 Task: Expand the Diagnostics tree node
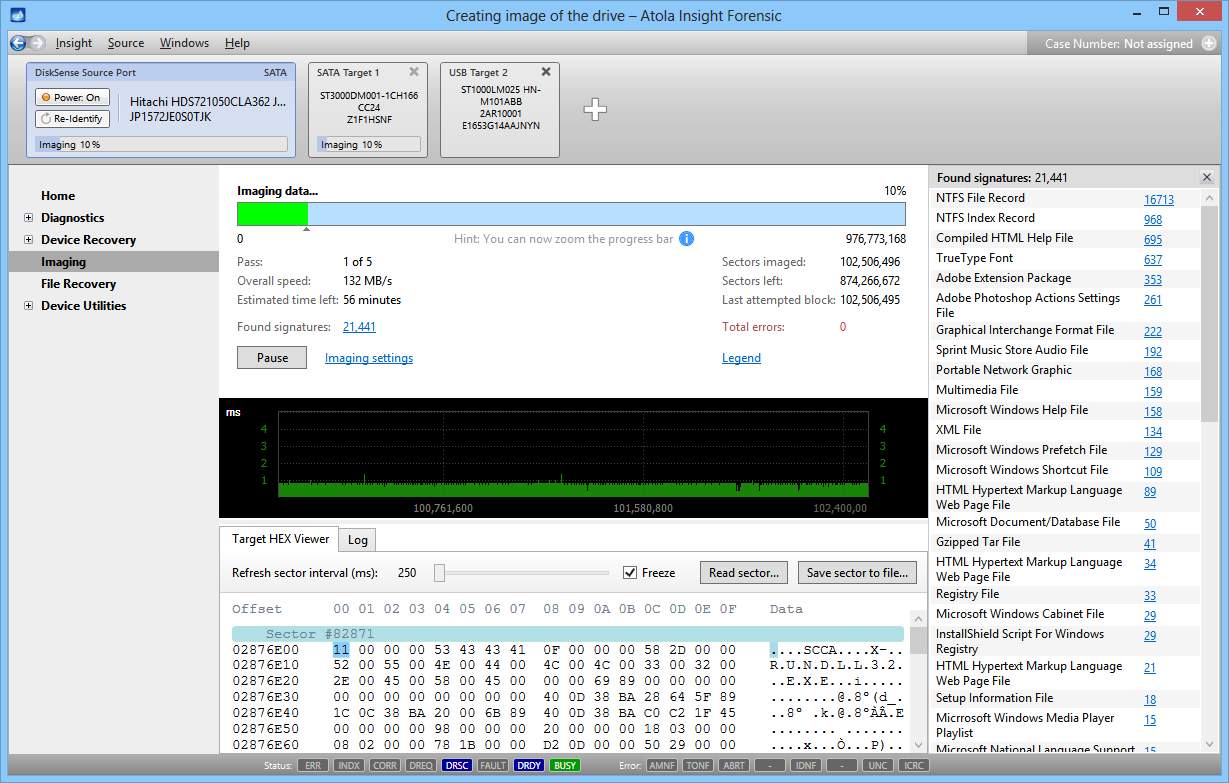[28, 218]
